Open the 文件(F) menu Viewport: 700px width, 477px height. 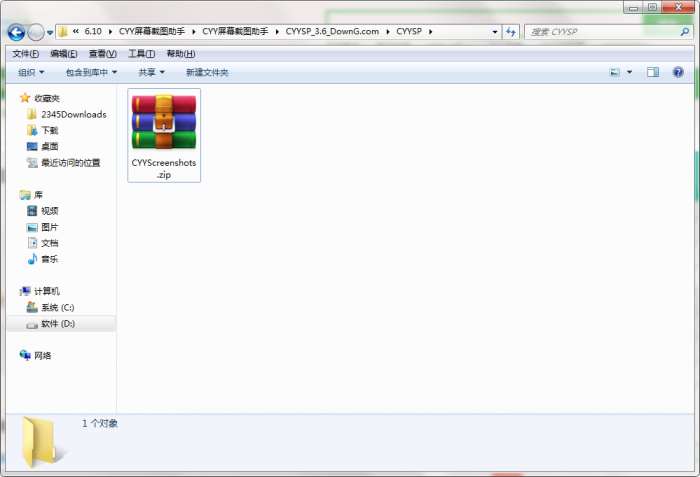tap(25, 54)
